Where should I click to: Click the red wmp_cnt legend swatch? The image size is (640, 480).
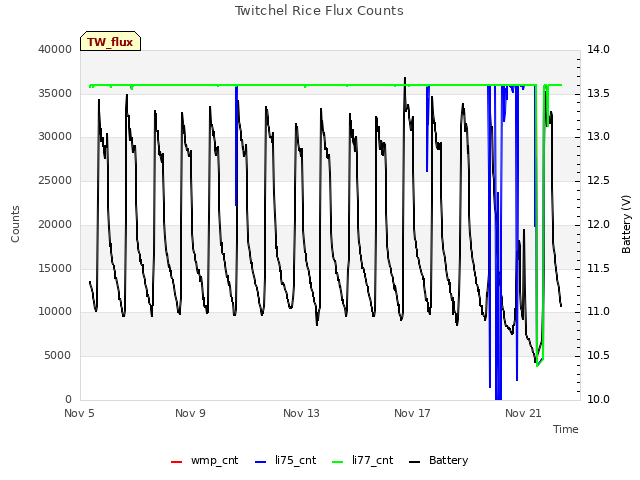click(176, 462)
